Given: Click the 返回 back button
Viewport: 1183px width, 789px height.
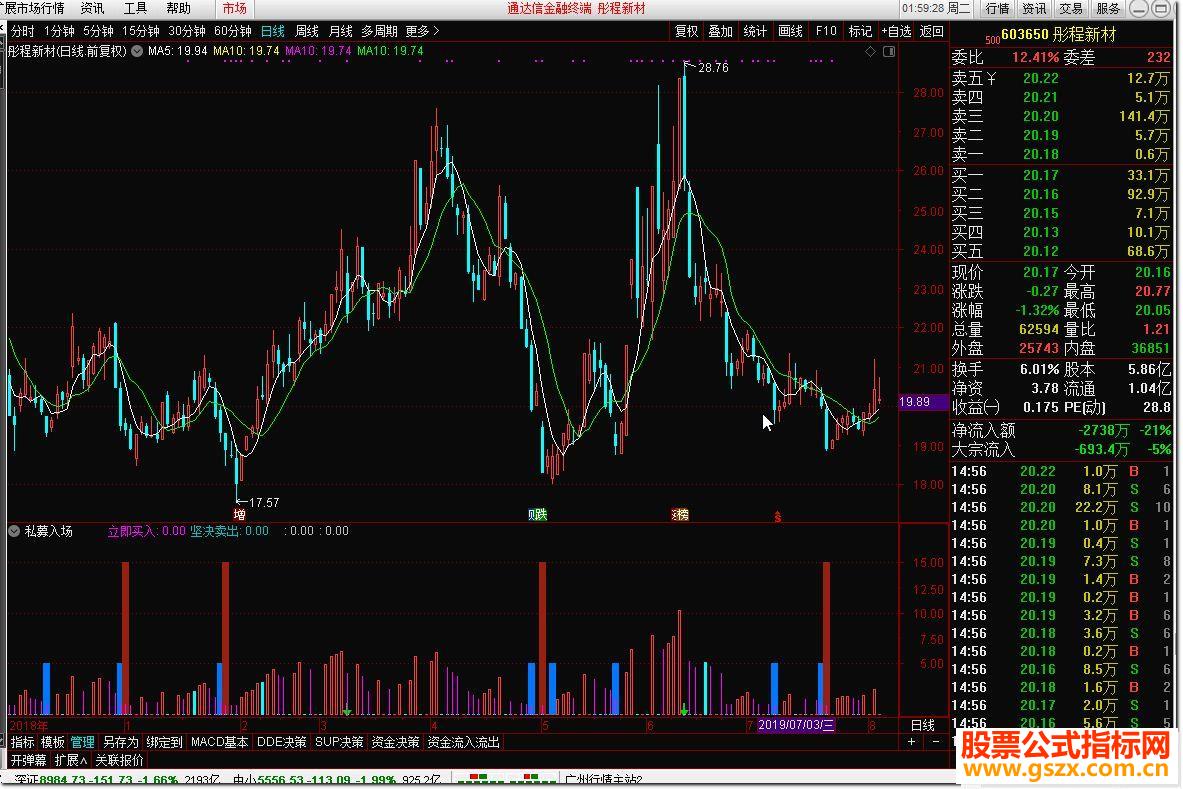Looking at the screenshot, I should point(932,31).
